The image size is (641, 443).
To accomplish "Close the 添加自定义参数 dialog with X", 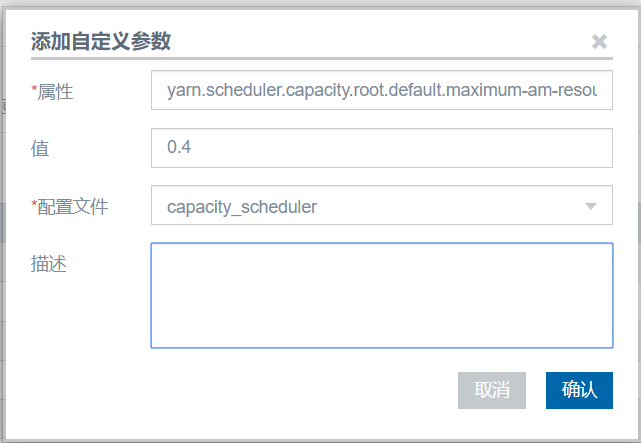I will 599,41.
